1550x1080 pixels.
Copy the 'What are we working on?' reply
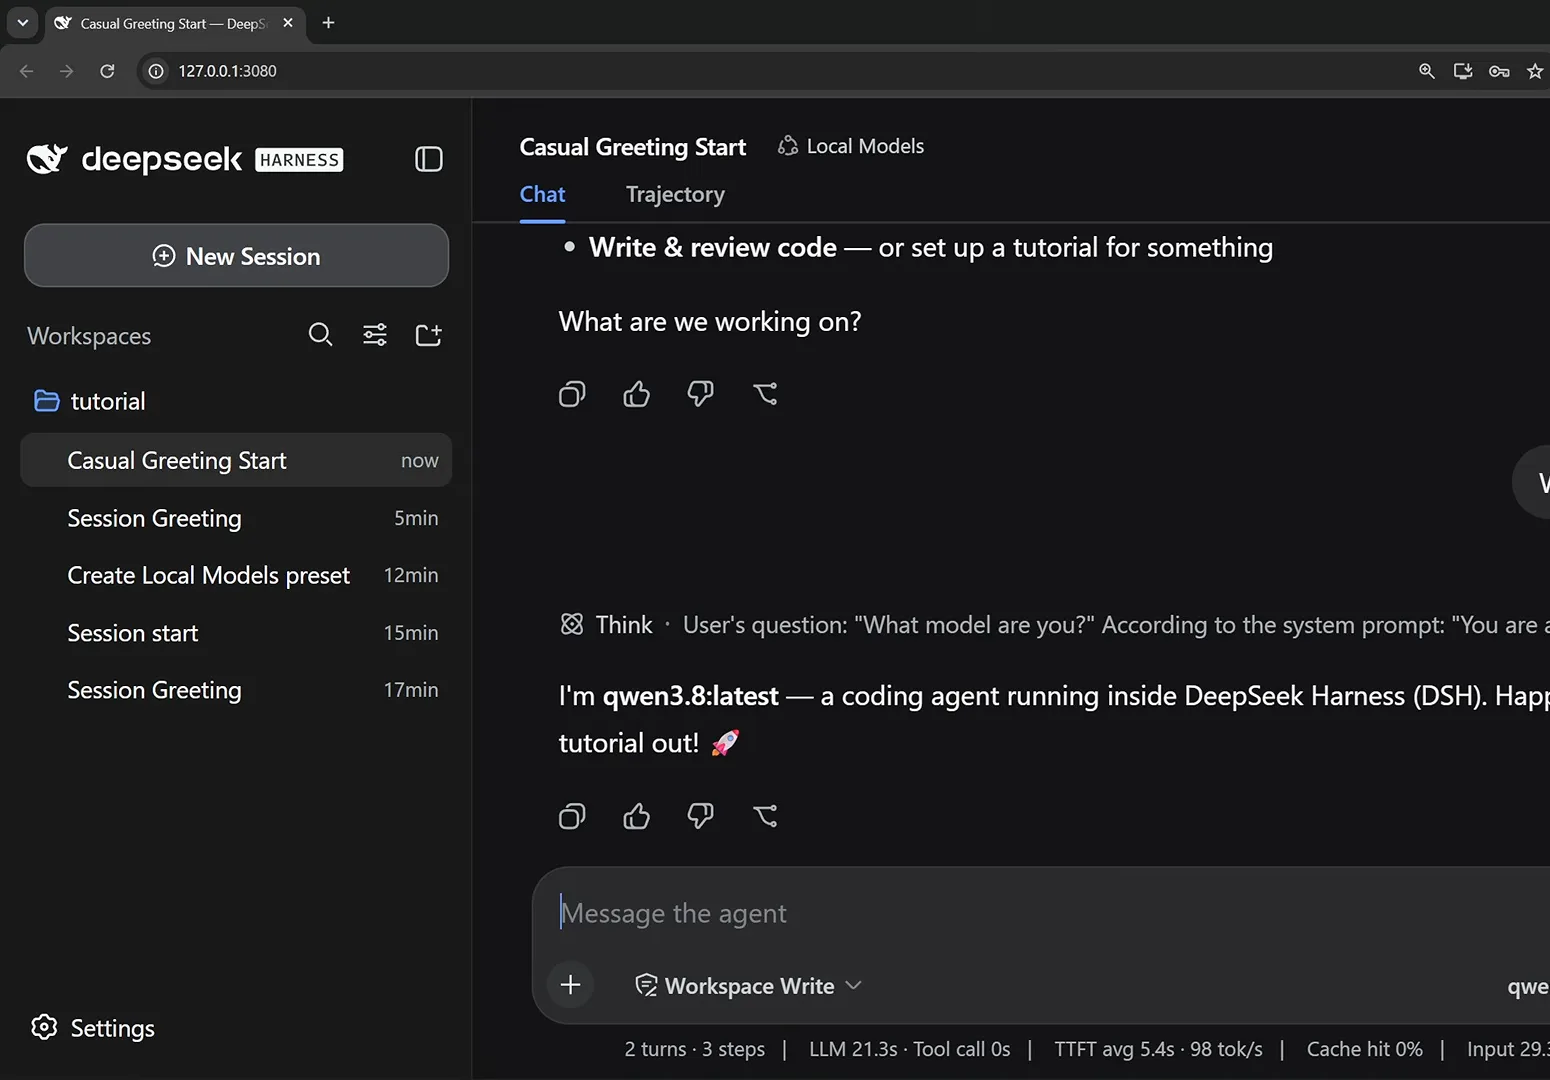point(572,394)
